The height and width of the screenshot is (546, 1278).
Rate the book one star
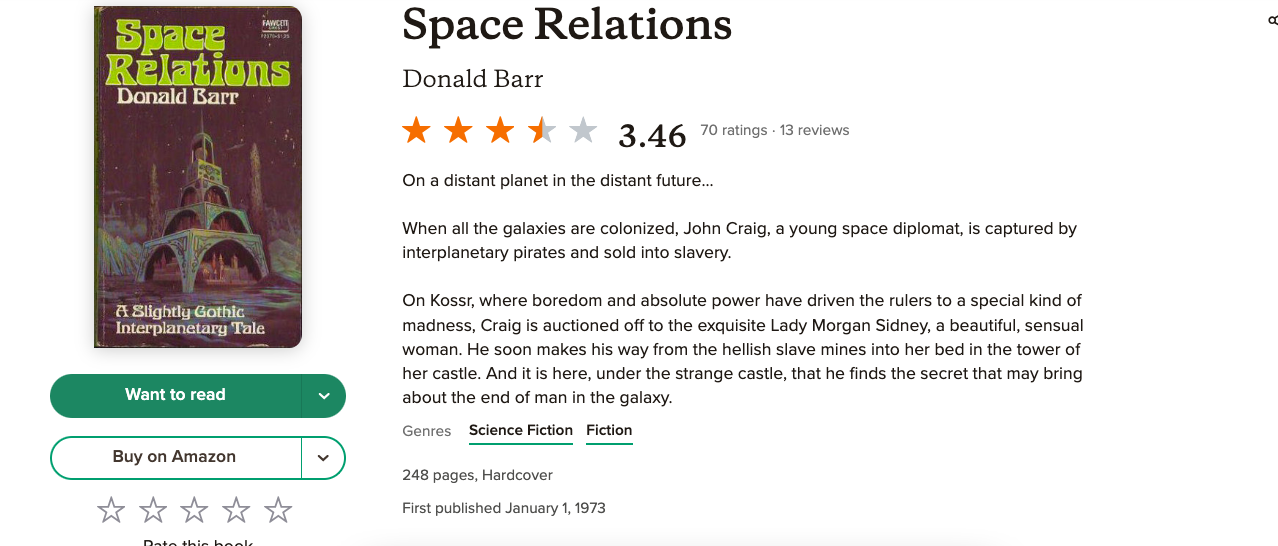[111, 511]
